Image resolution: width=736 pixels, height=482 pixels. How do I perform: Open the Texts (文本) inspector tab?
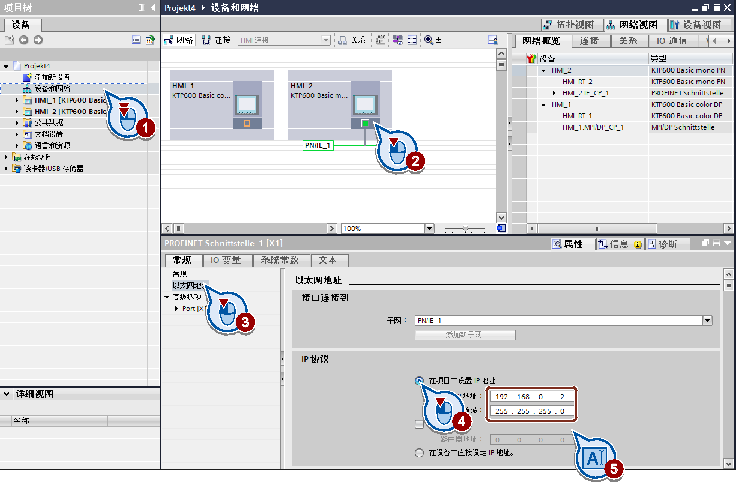point(328,260)
